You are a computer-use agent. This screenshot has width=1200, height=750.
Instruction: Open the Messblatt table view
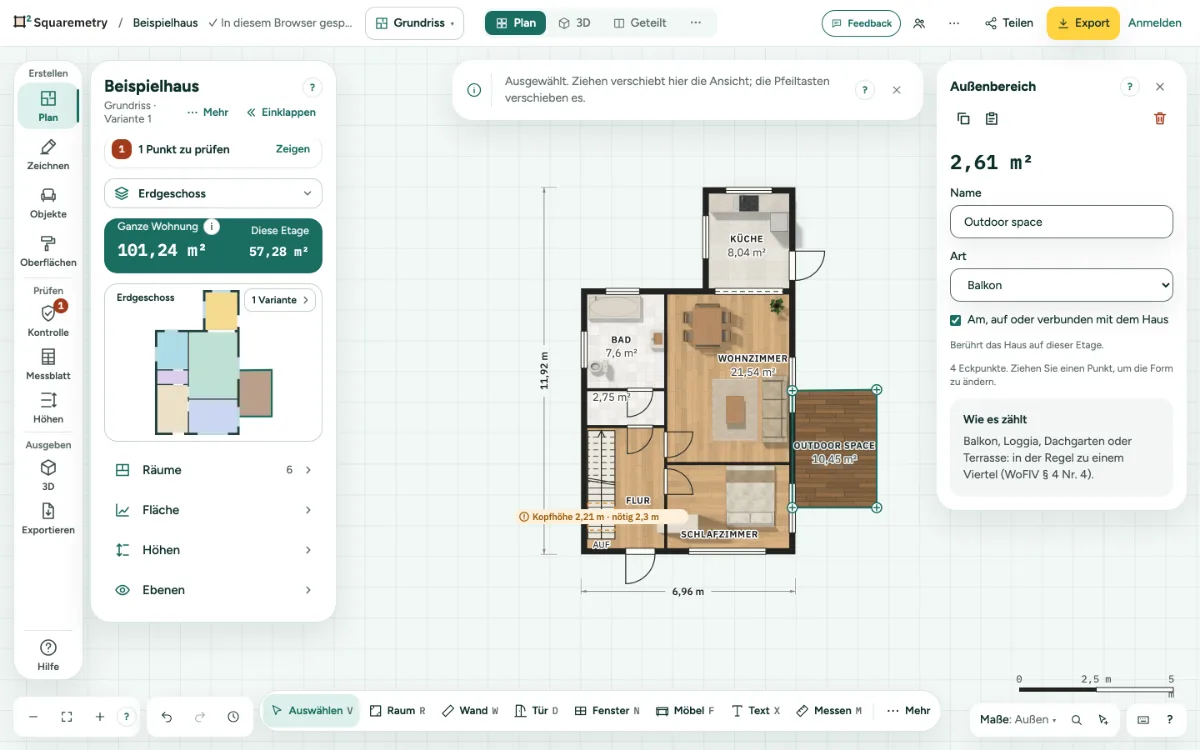tap(48, 364)
